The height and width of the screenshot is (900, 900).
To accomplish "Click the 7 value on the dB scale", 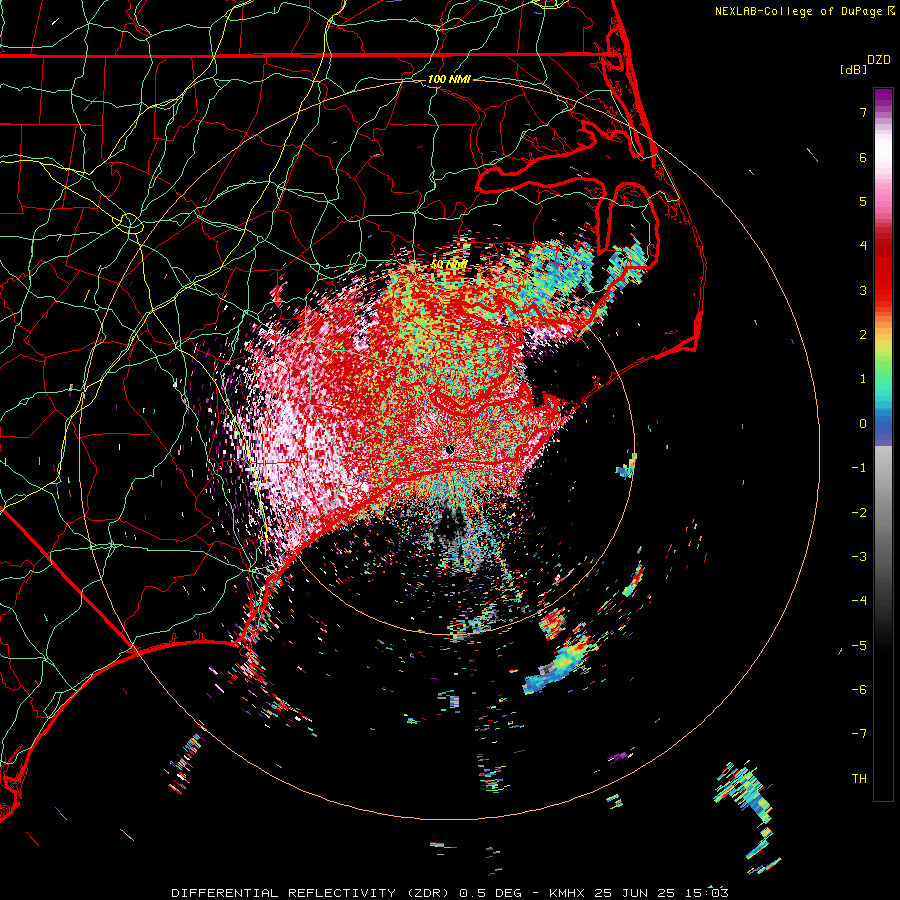I will click(863, 112).
